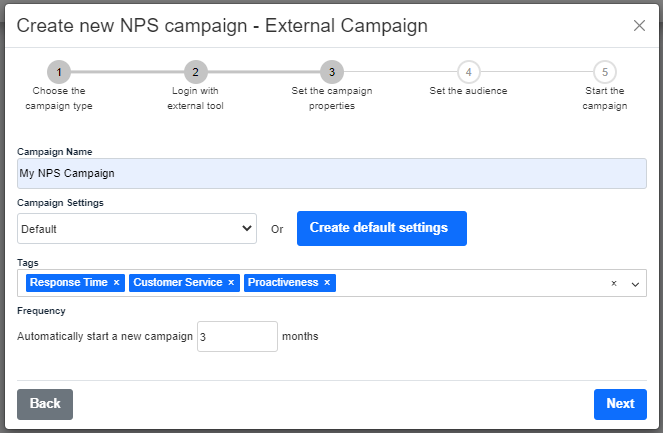663x433 pixels.
Task: Select step 3 circle in wizard
Action: [x=332, y=72]
